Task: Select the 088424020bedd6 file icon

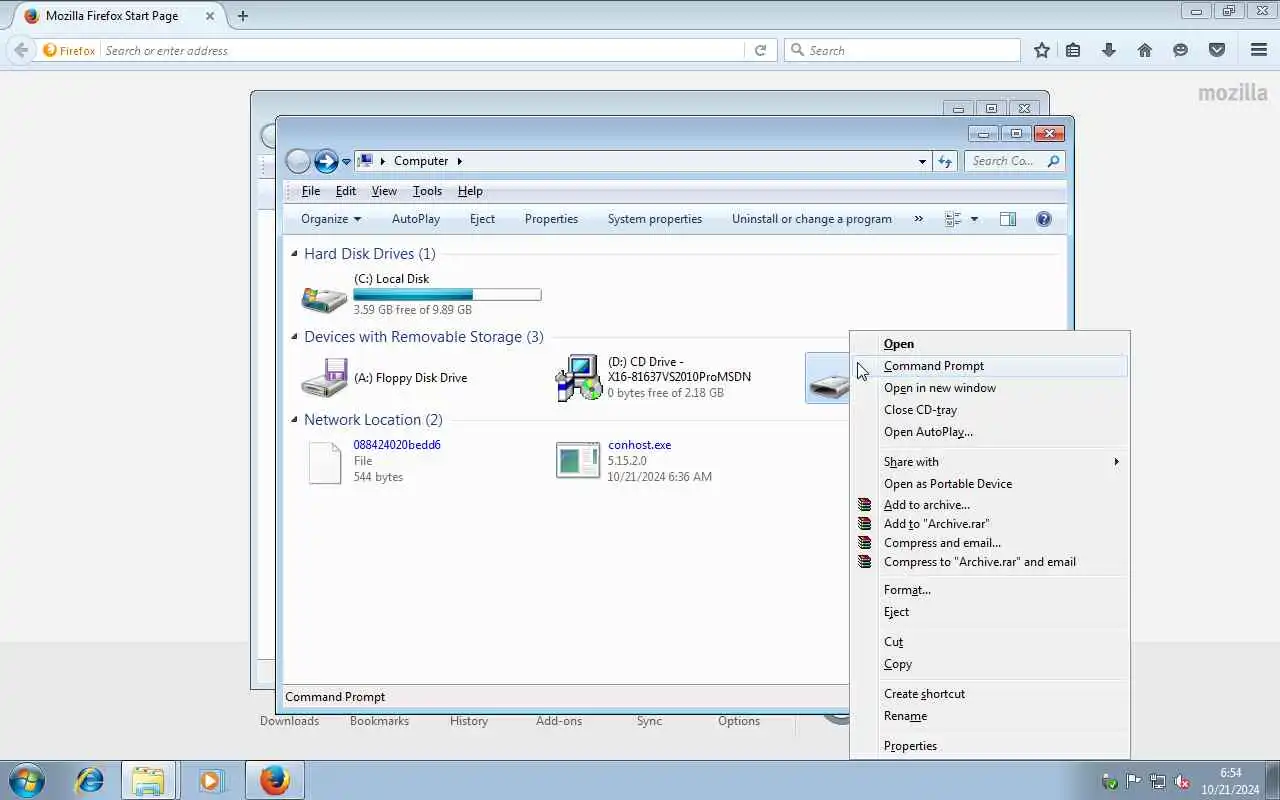Action: click(x=325, y=463)
